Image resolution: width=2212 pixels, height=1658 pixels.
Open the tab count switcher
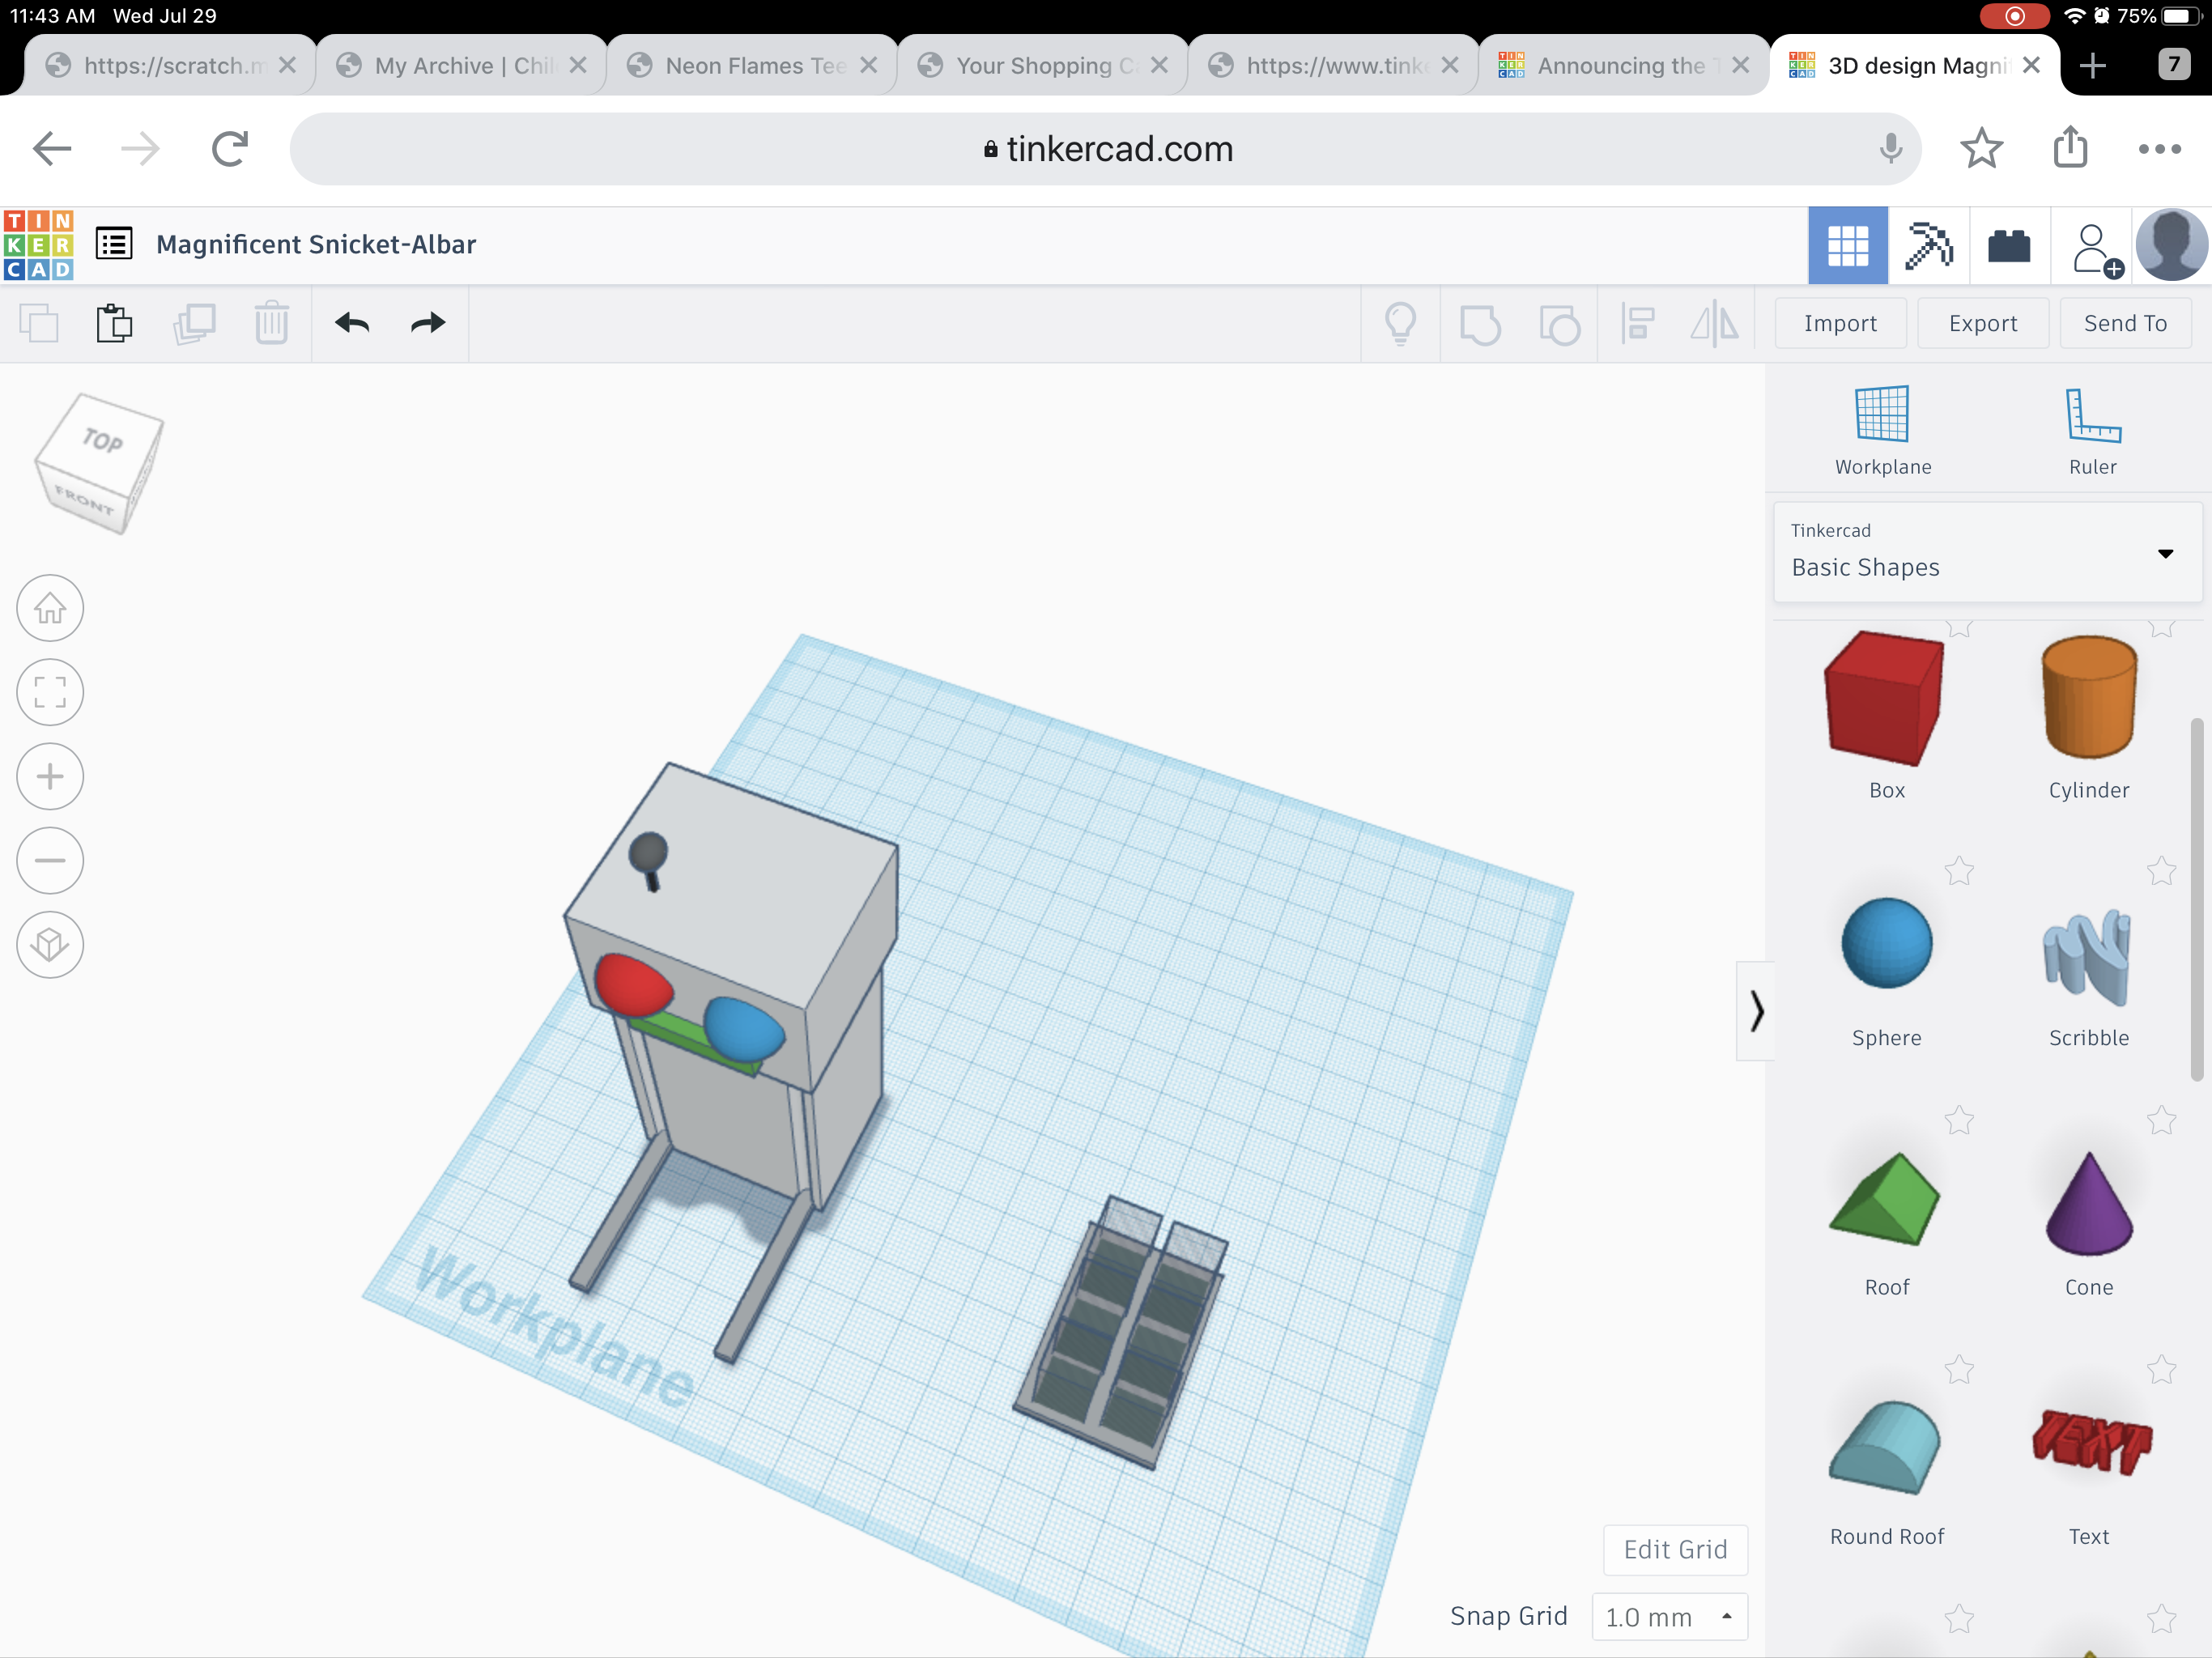coord(2174,65)
